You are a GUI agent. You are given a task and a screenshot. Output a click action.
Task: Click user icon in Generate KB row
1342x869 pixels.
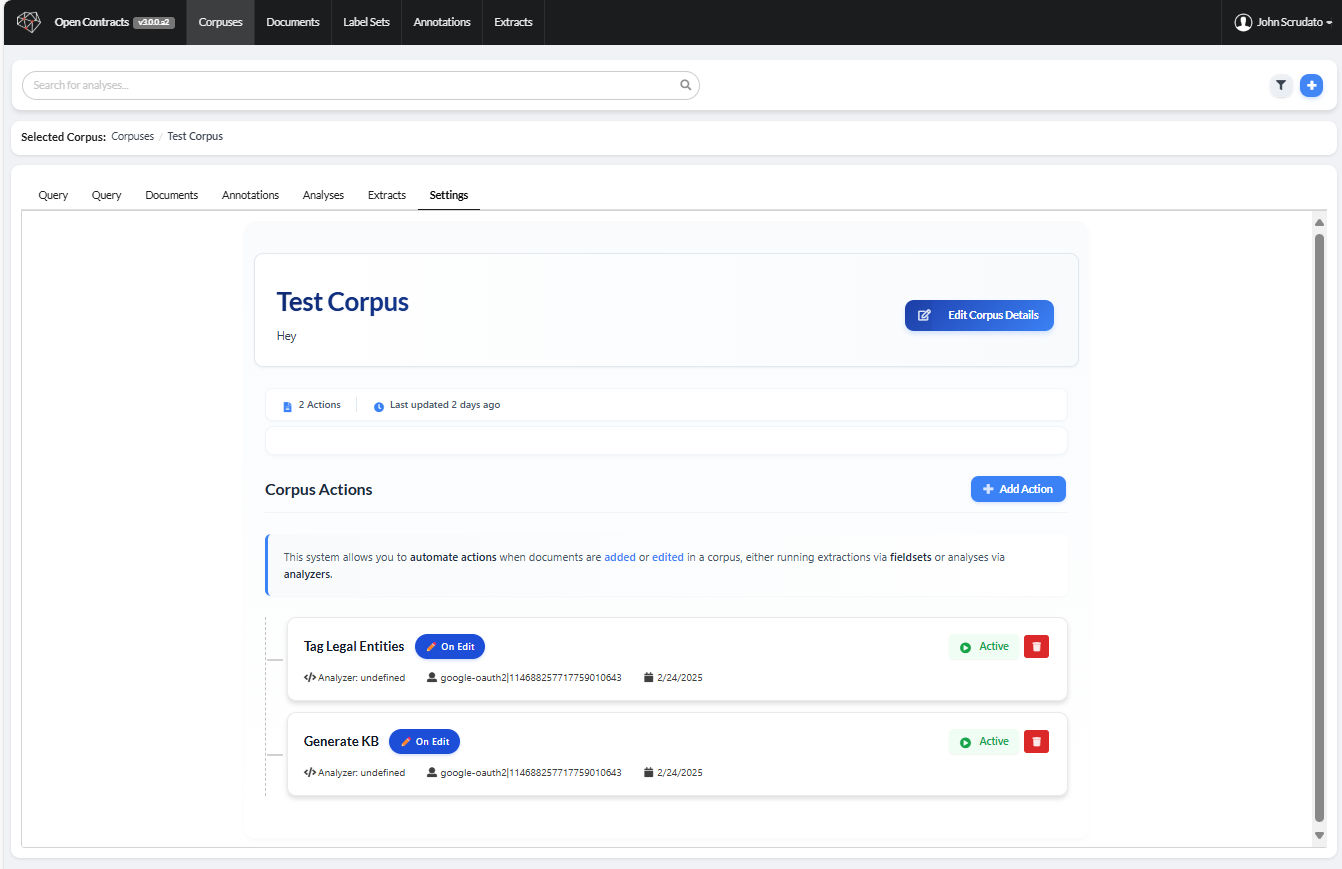click(432, 772)
